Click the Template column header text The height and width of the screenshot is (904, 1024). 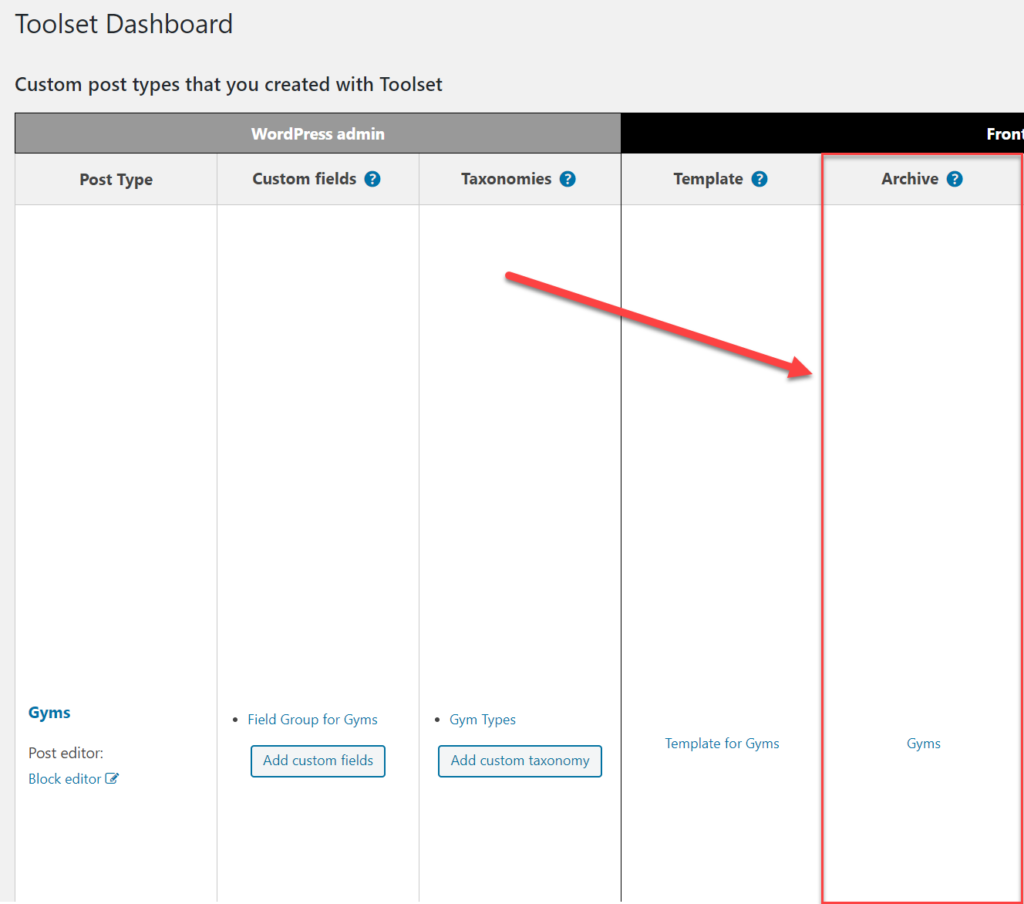tap(708, 179)
